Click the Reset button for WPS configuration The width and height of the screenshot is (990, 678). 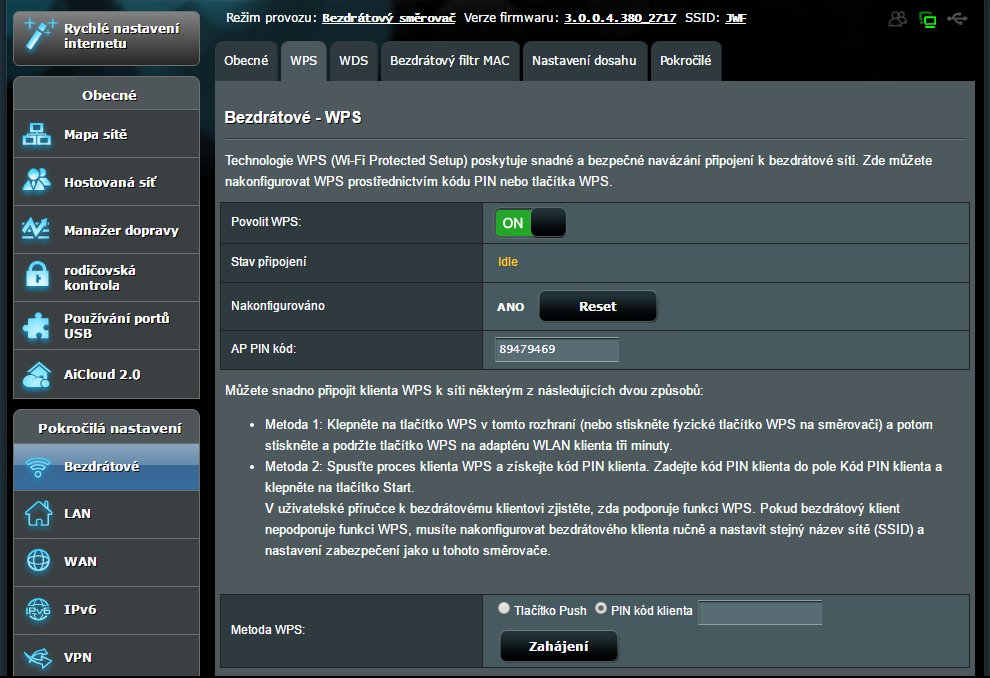(x=598, y=306)
